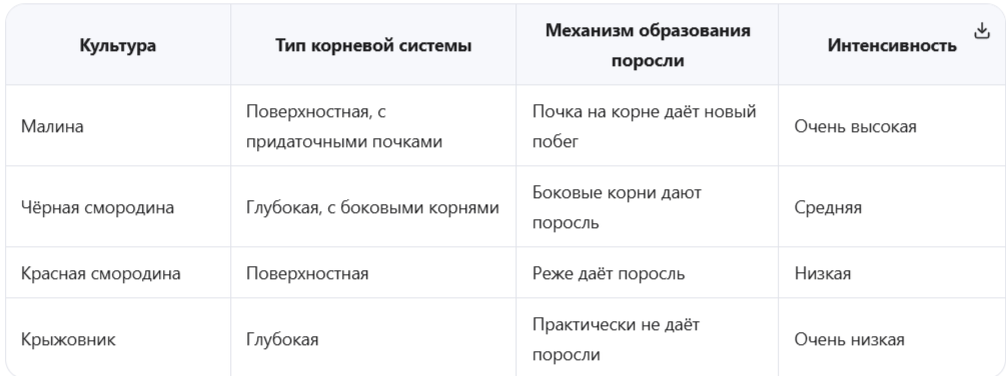1006x376 pixels.
Task: Select the Малина cell
Action: pos(52,126)
